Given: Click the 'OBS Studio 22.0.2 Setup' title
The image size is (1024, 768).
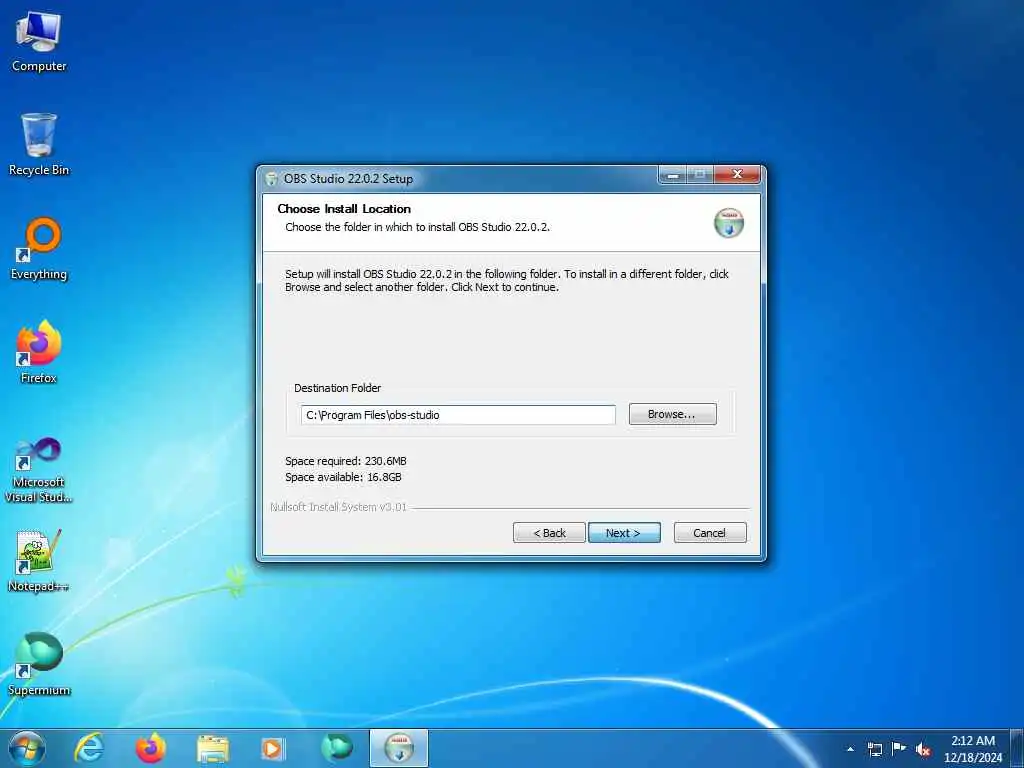Looking at the screenshot, I should tap(348, 178).
